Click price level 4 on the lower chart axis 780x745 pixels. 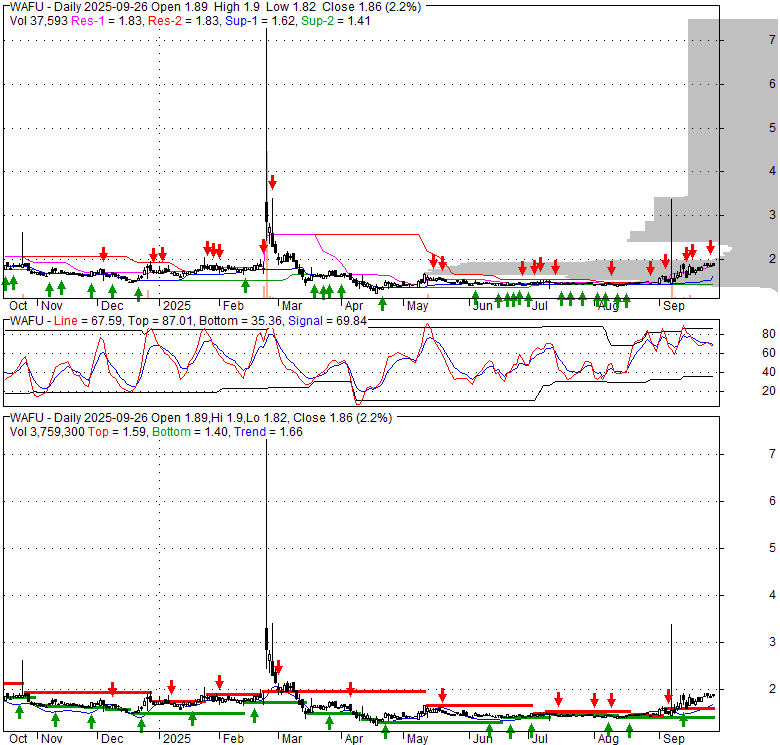[x=772, y=595]
